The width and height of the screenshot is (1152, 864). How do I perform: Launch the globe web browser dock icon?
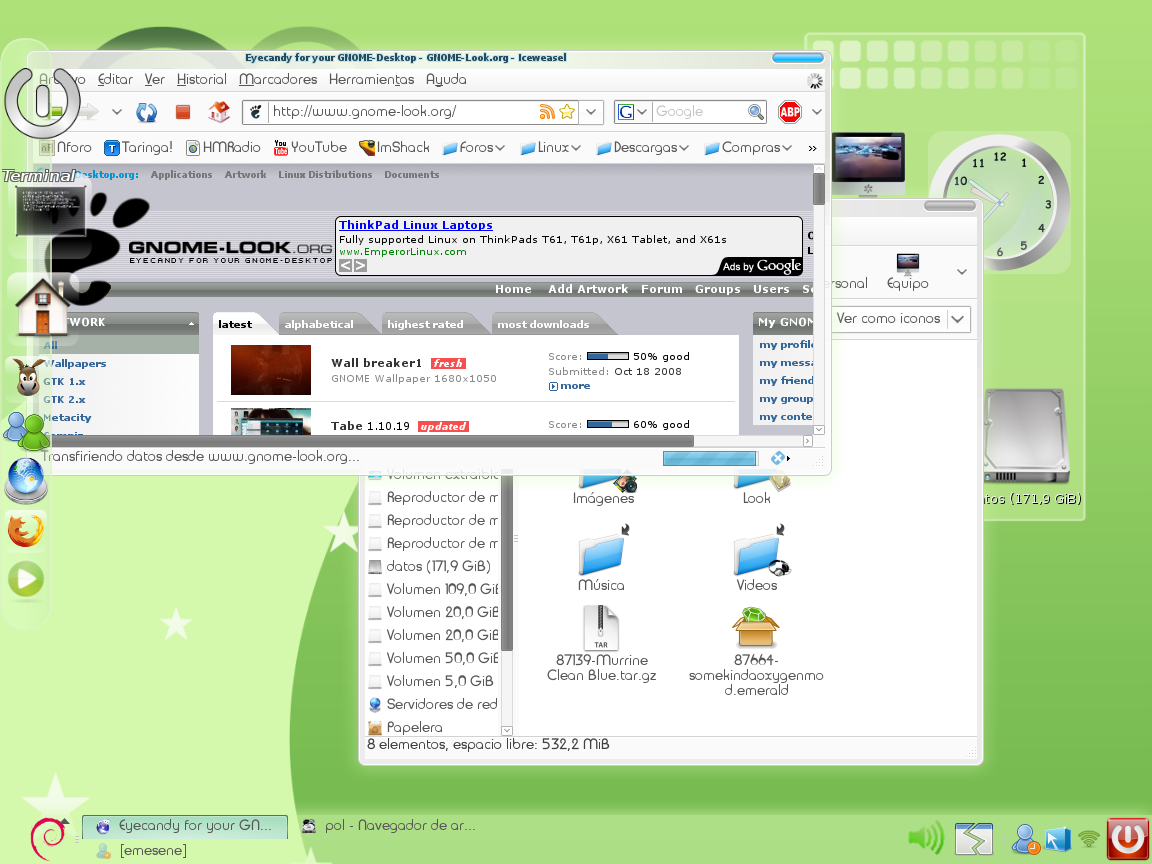coord(26,481)
